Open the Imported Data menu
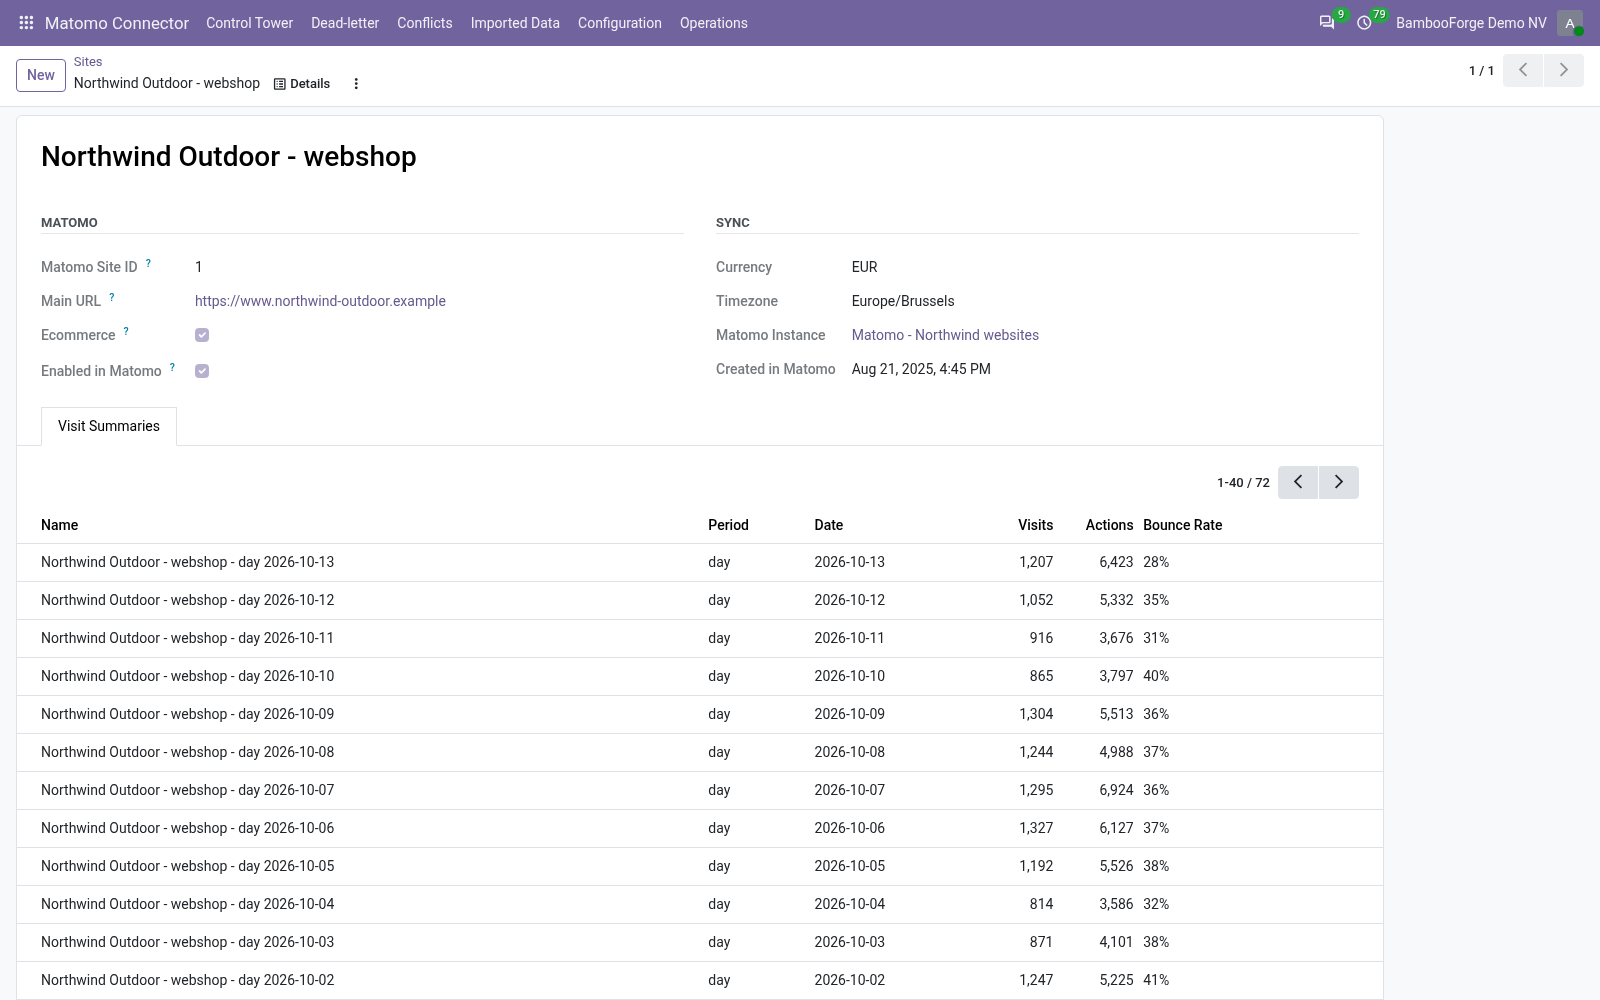 coord(515,23)
